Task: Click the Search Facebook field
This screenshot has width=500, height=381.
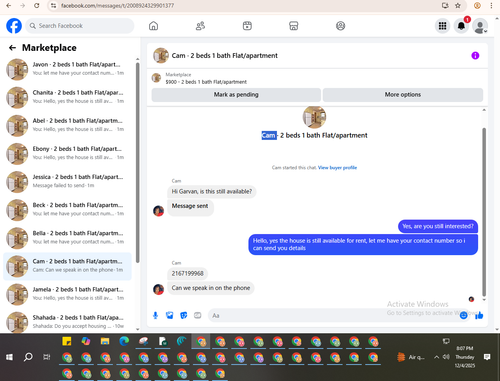Action: click(x=80, y=26)
